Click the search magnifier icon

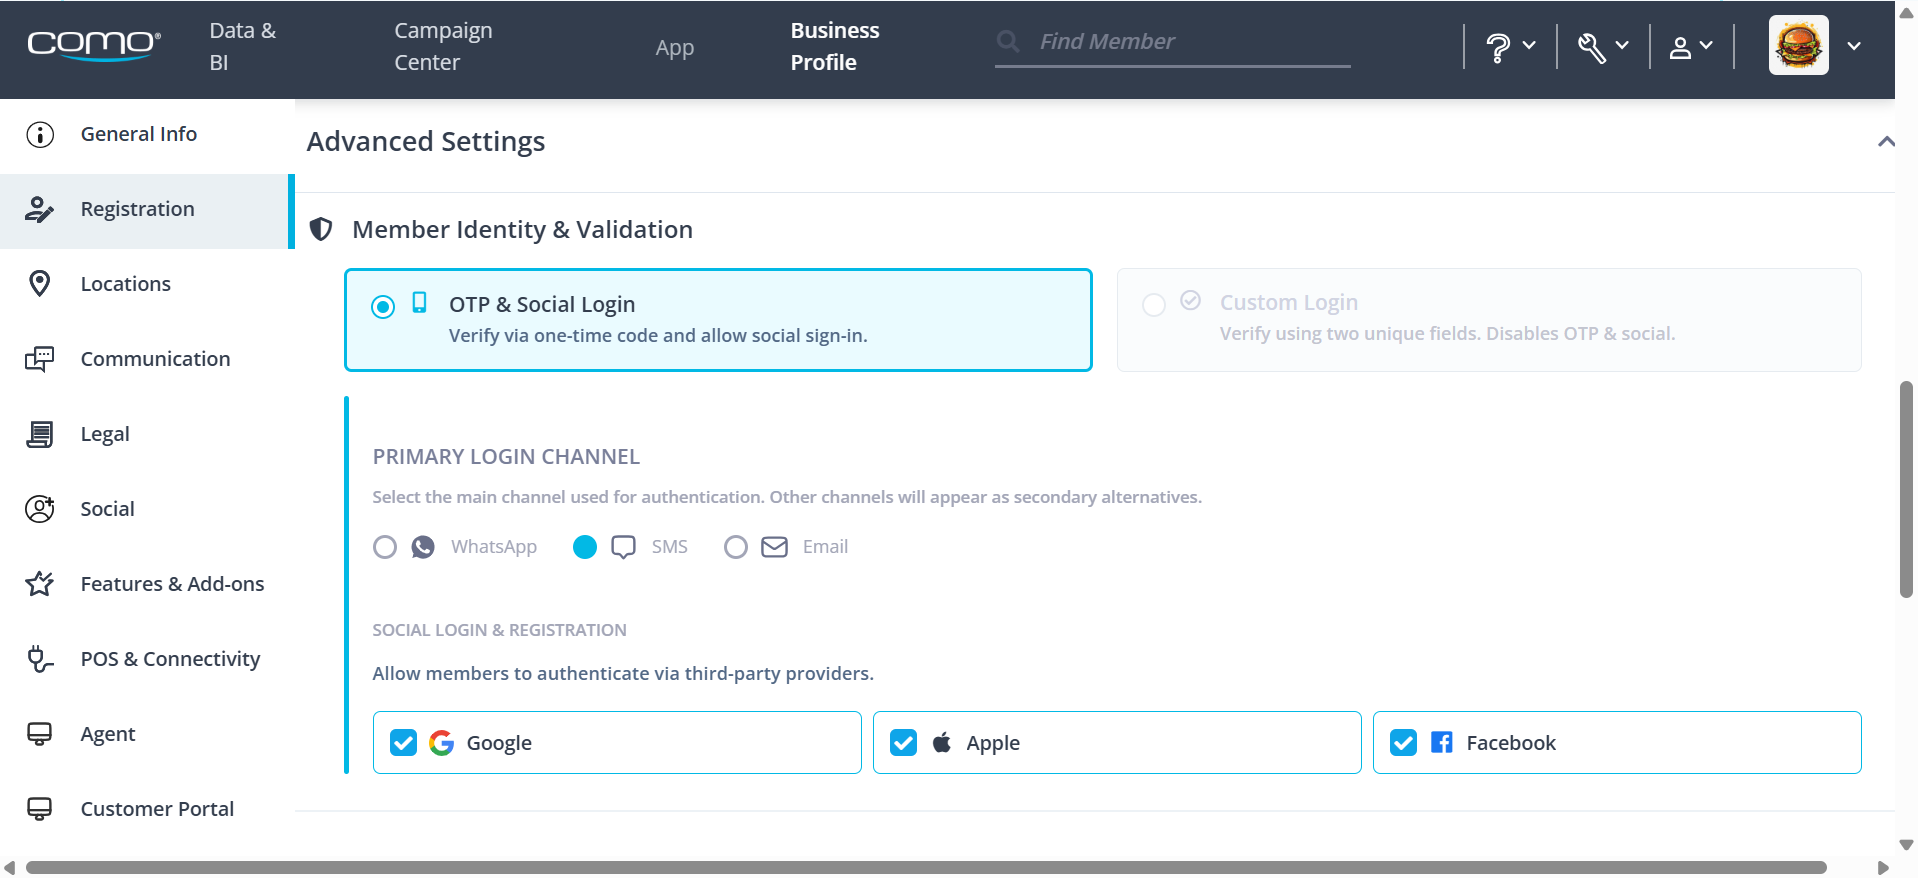click(1008, 41)
